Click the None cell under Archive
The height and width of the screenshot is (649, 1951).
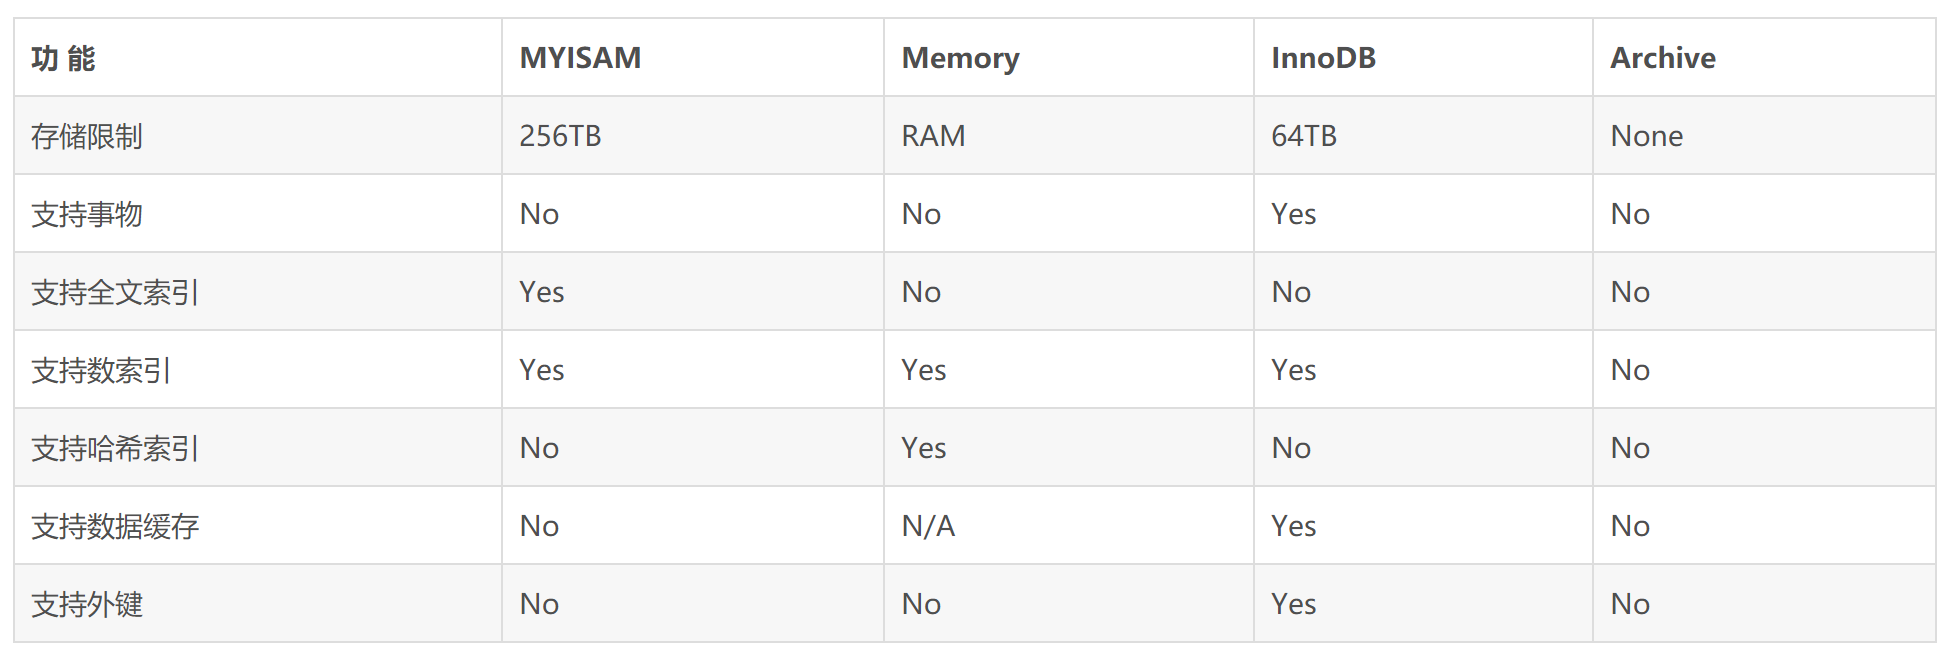(x=1646, y=136)
